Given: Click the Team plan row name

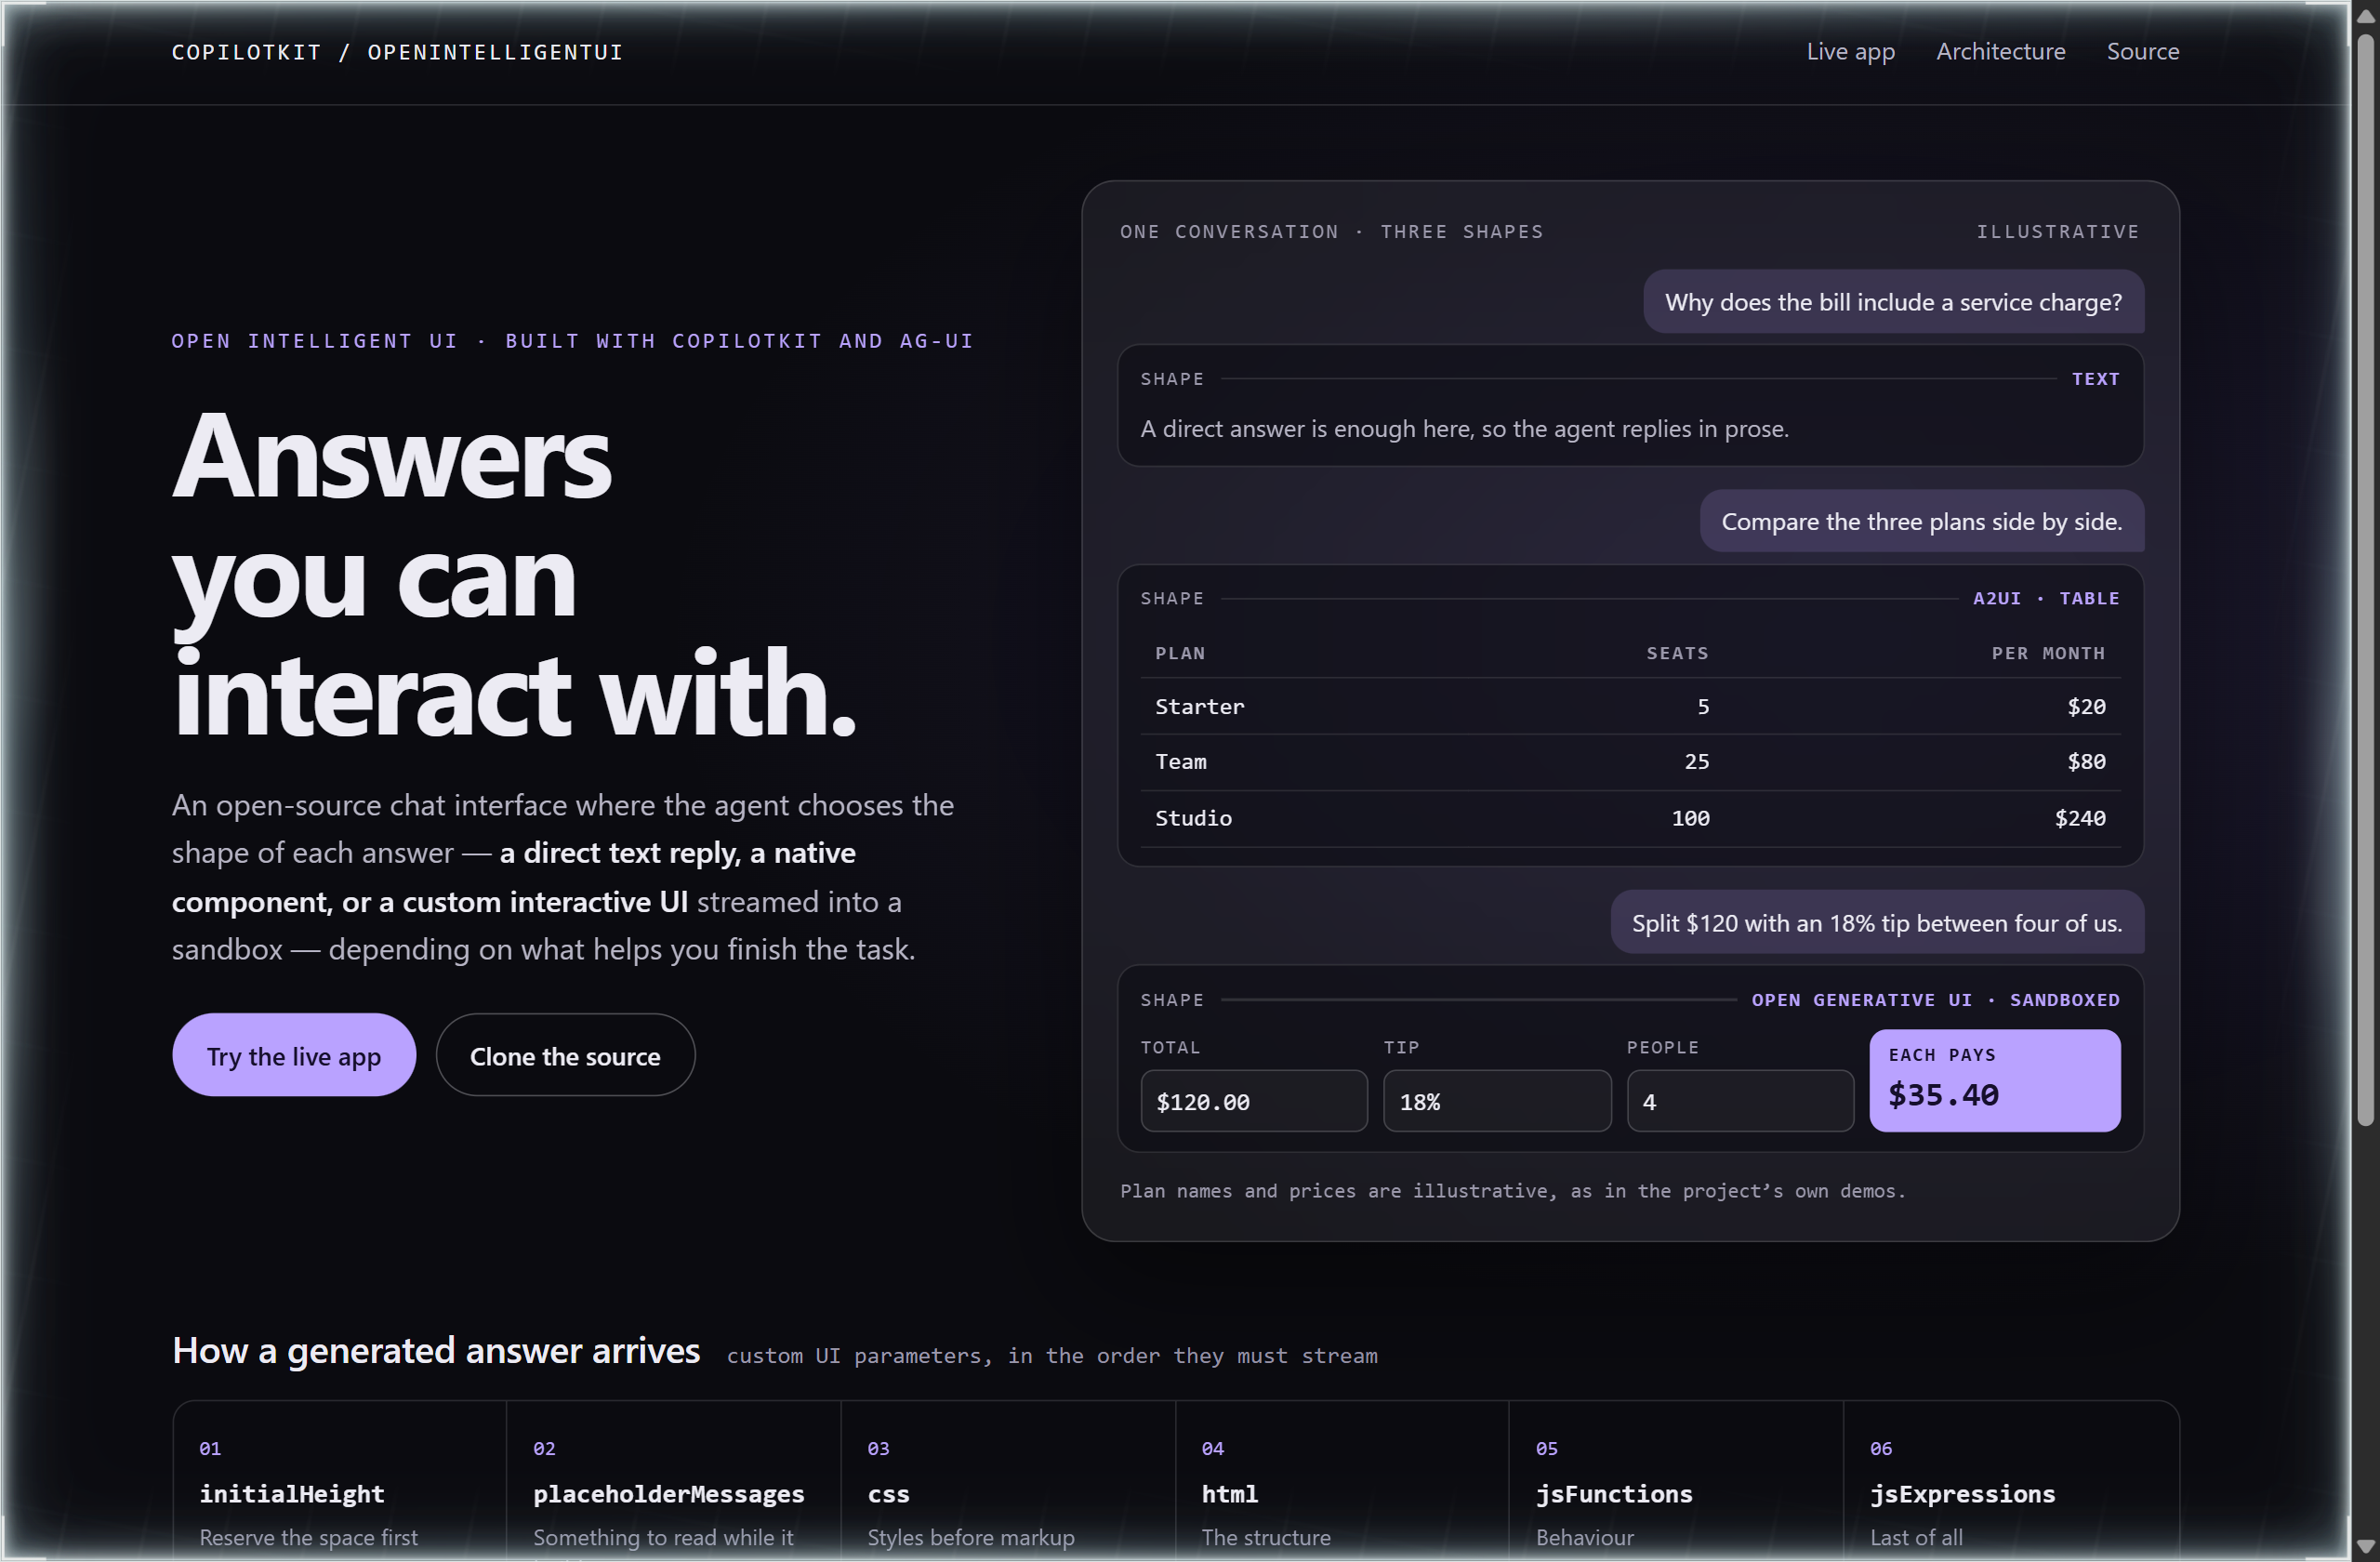Looking at the screenshot, I should 1180,761.
